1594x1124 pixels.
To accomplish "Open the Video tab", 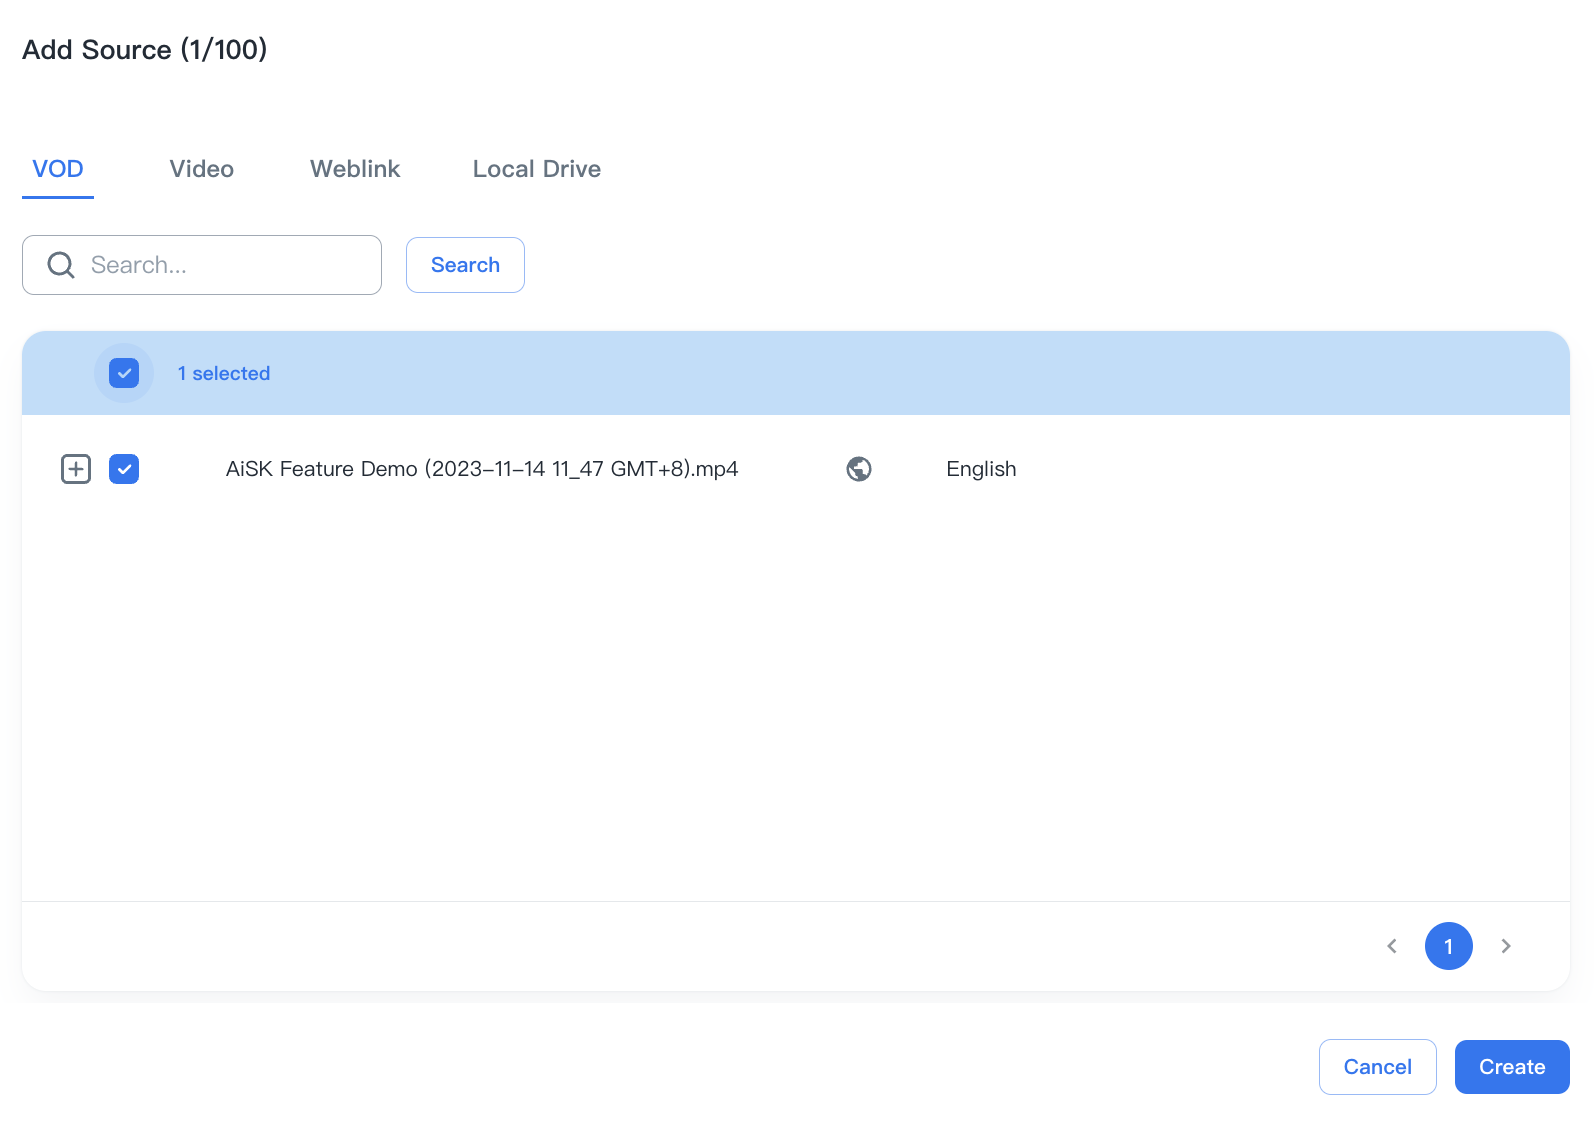I will tap(201, 169).
